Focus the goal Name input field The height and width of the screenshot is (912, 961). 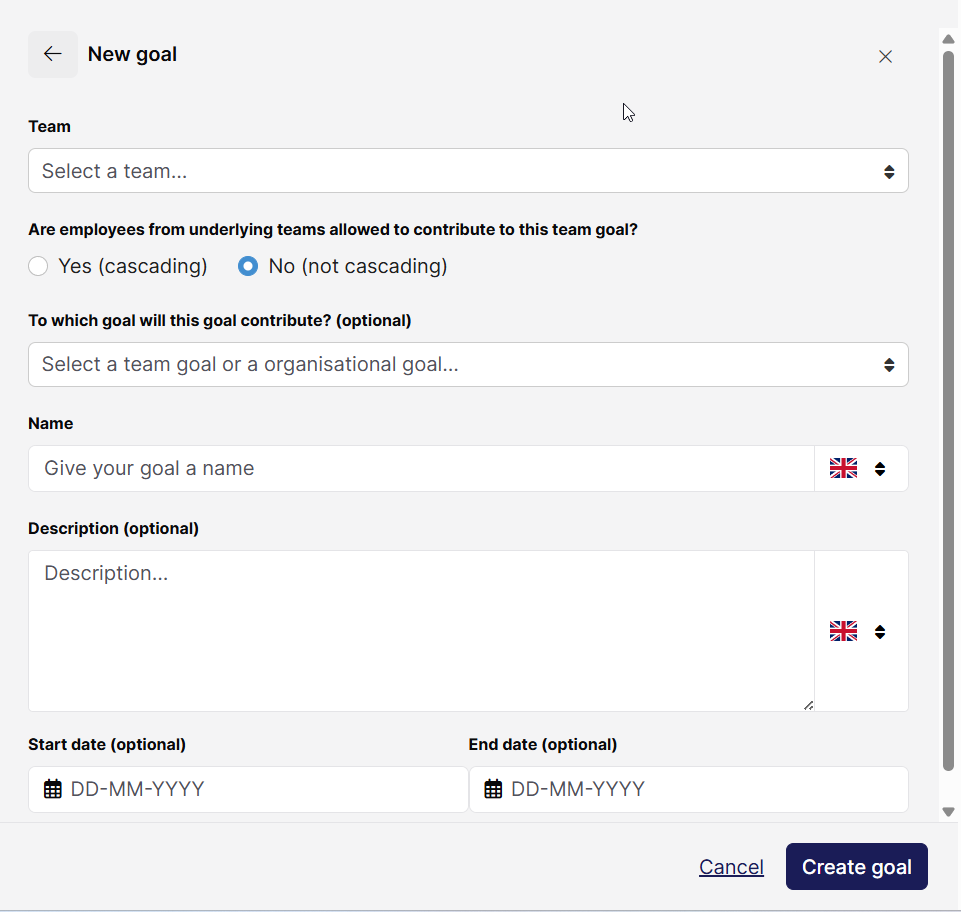(x=421, y=468)
